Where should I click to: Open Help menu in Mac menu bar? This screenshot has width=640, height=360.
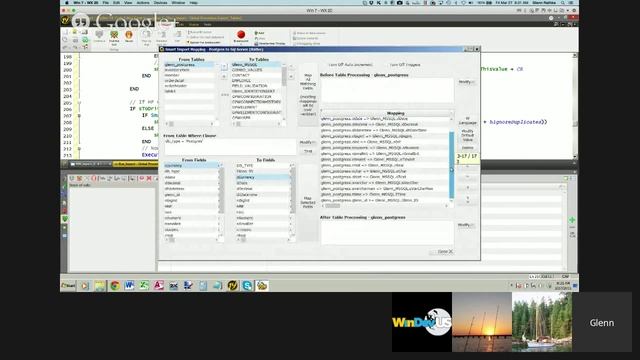[194, 2]
